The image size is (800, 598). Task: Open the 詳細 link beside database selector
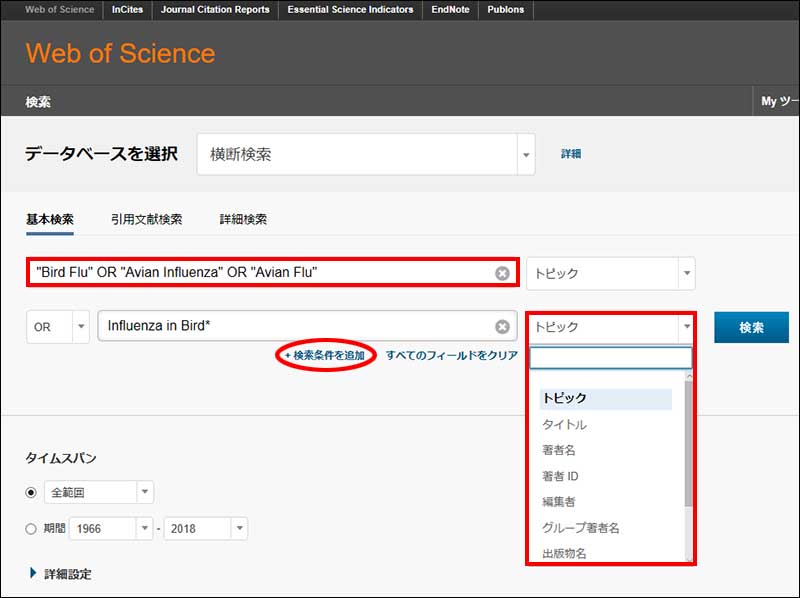(571, 154)
